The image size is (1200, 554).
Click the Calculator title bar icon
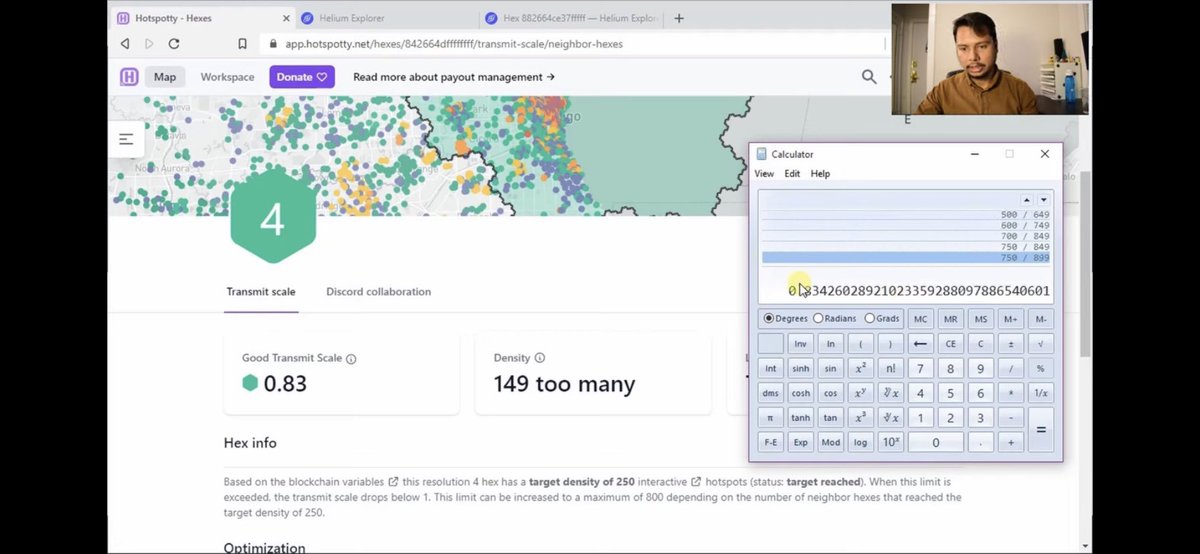pyautogui.click(x=762, y=154)
